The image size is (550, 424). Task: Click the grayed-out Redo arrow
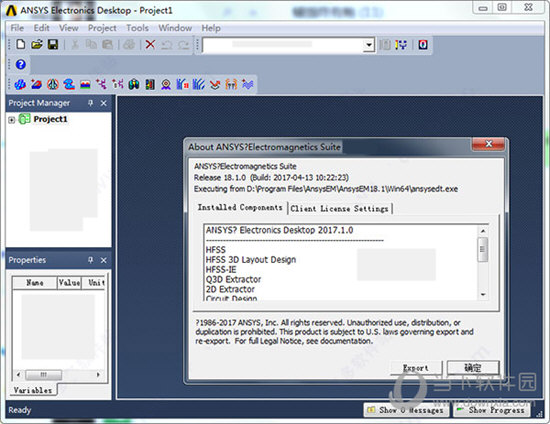[183, 45]
